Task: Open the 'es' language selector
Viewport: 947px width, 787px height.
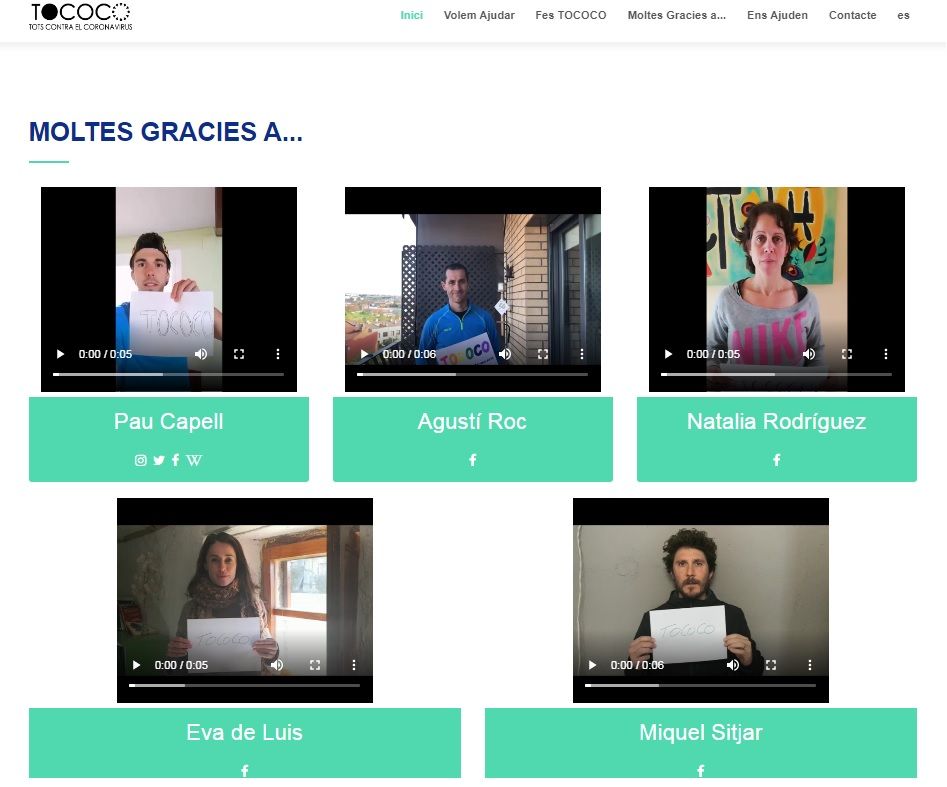Action: pos(904,15)
